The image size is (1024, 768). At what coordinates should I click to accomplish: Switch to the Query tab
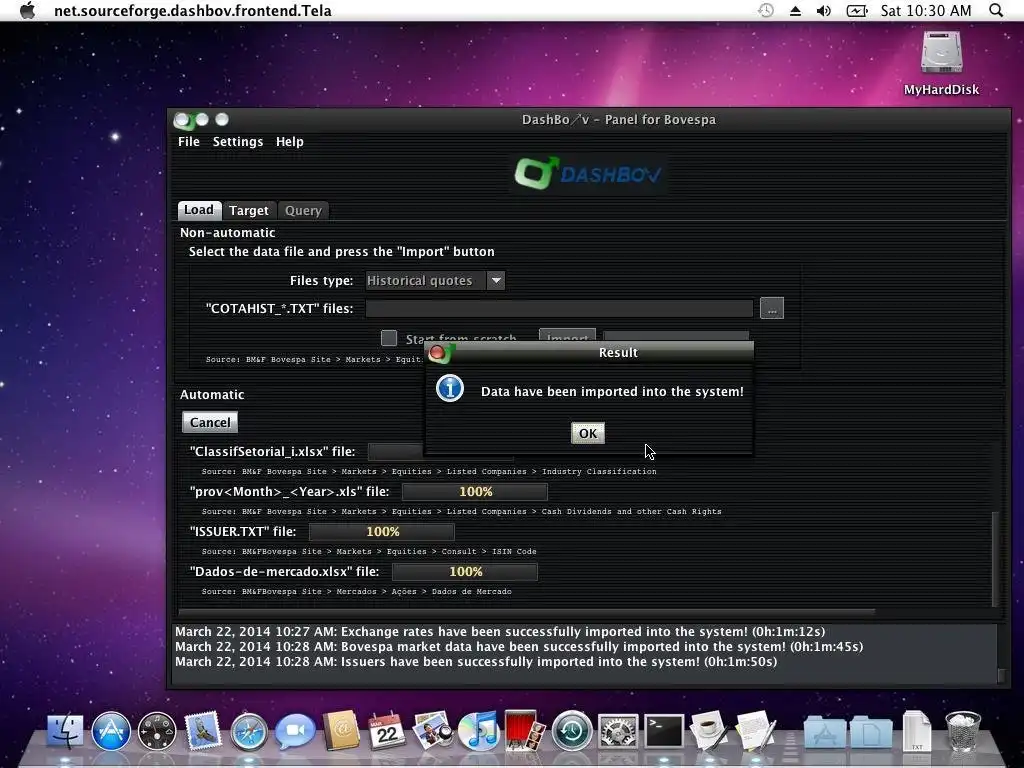(x=303, y=210)
